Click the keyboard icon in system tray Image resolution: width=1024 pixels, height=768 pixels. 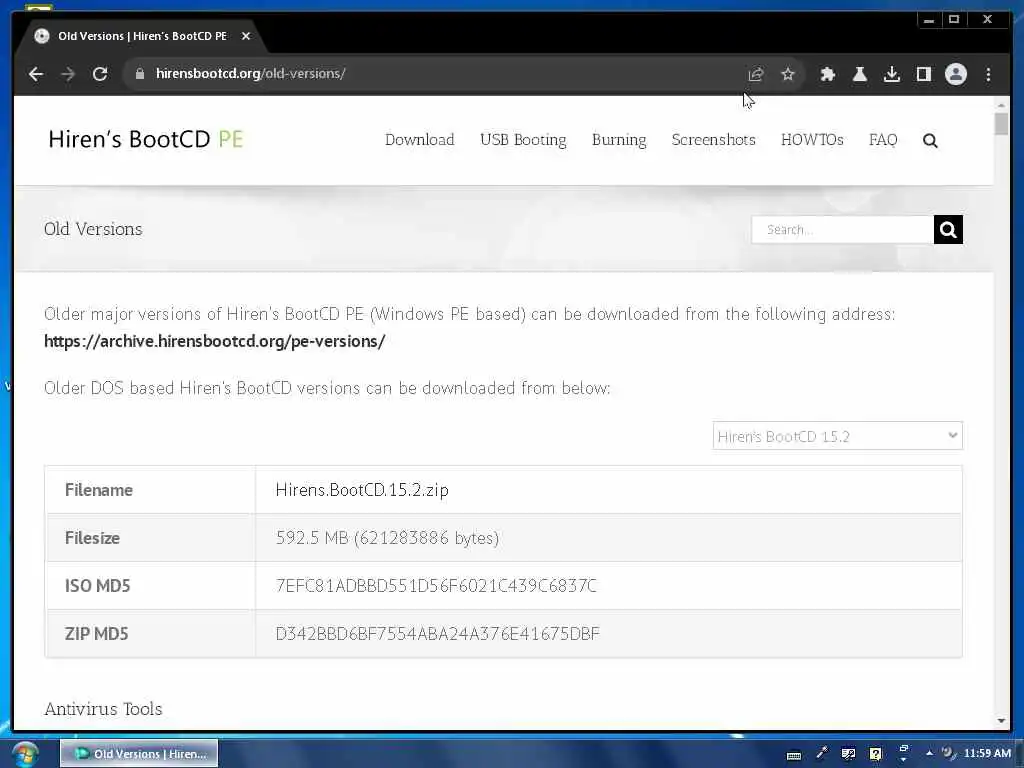click(793, 756)
